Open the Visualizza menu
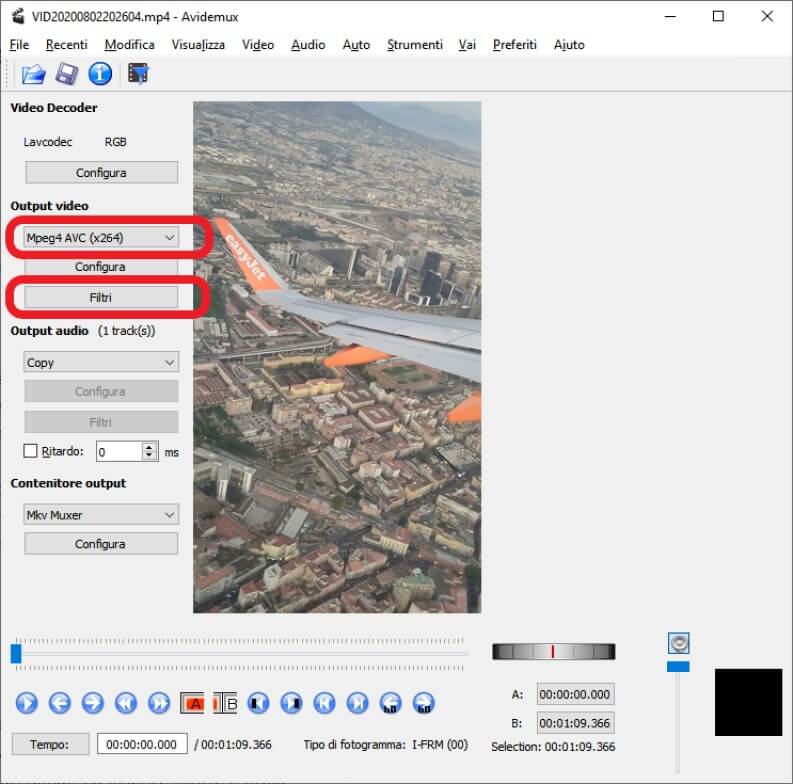Image resolution: width=793 pixels, height=784 pixels. pyautogui.click(x=198, y=45)
